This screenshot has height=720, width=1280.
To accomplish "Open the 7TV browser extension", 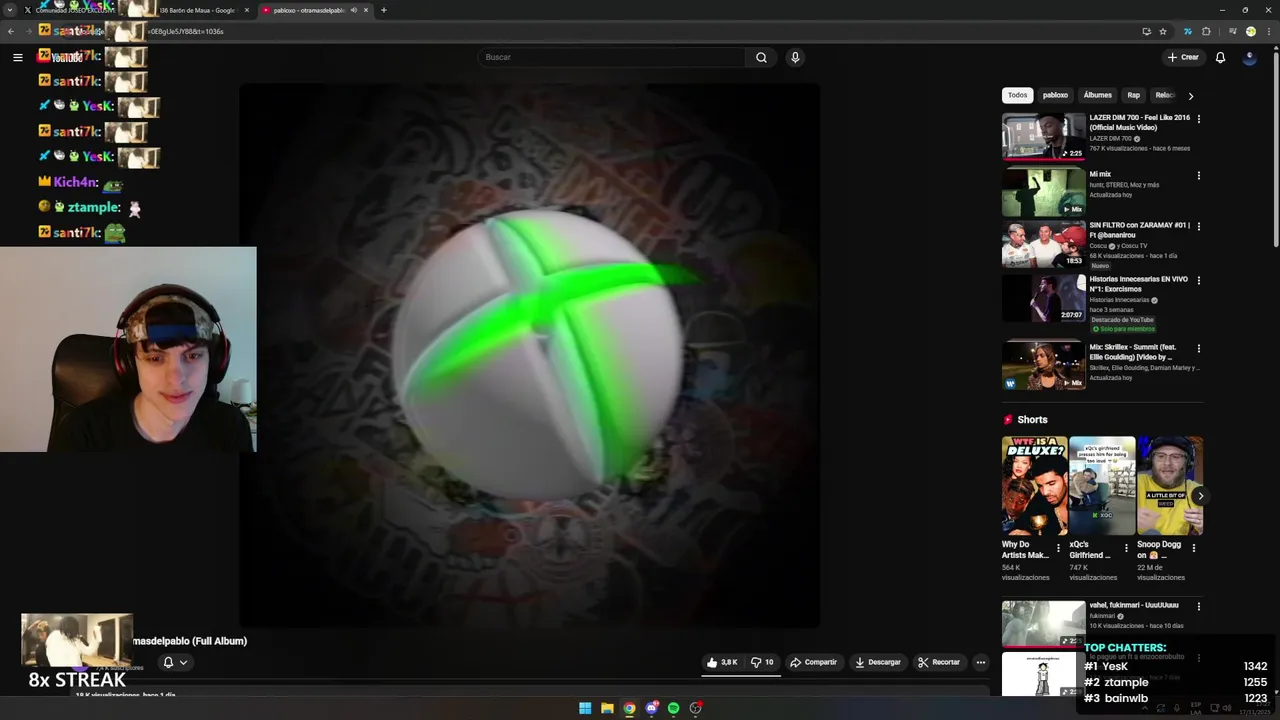I will pyautogui.click(x=1187, y=31).
